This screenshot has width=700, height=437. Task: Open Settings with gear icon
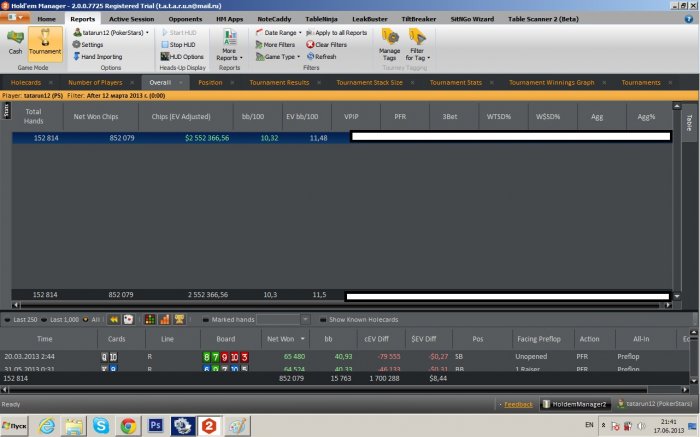(x=88, y=45)
